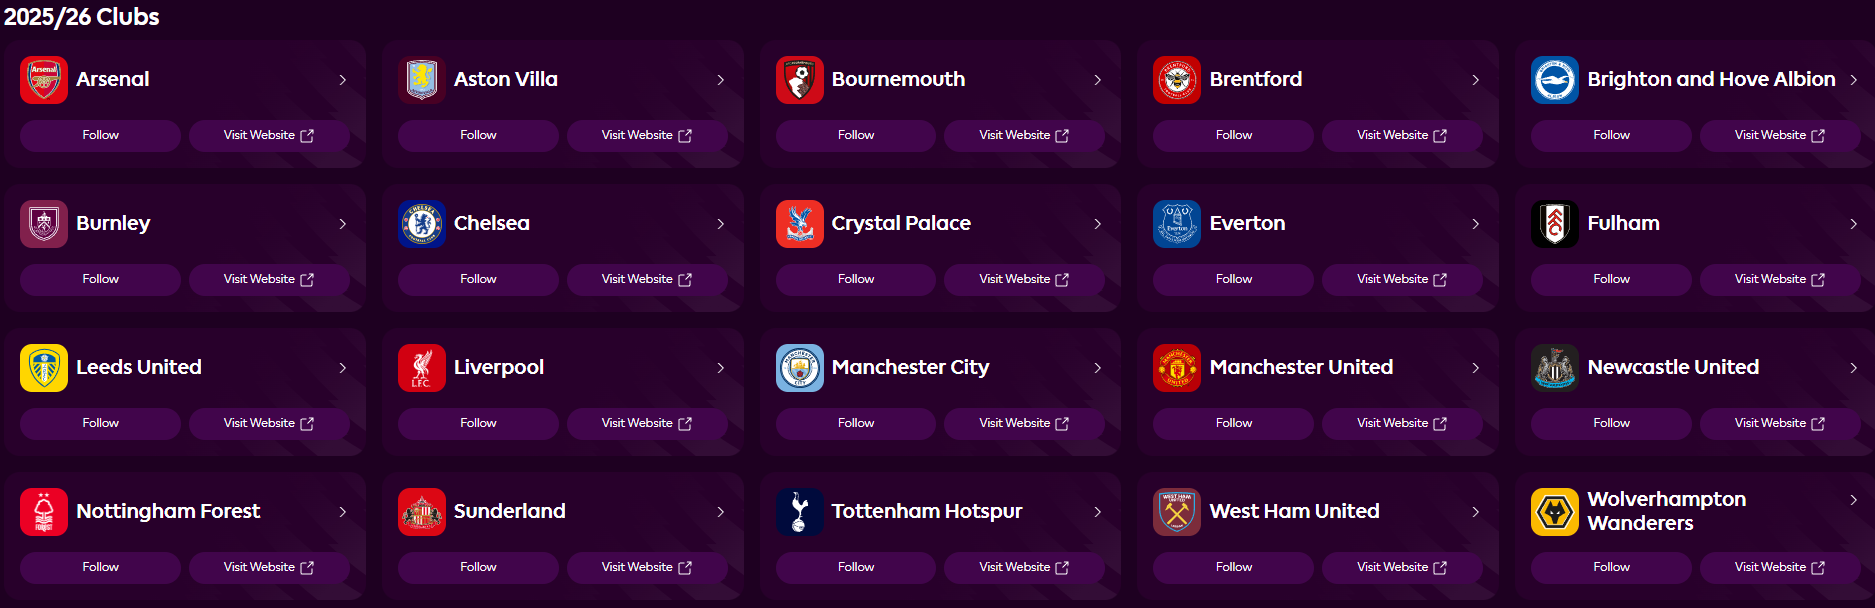Screen dimensions: 1875x608
Task: Click the Crystal Palace crest
Action: (x=799, y=223)
